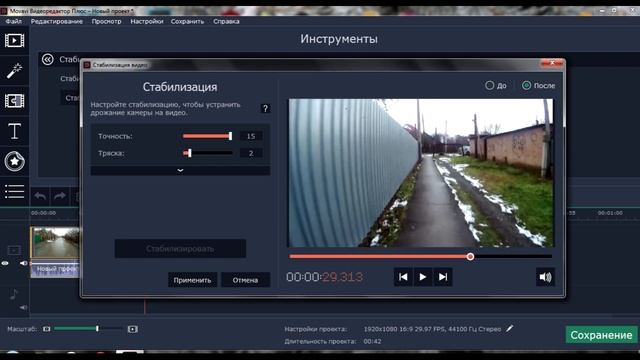Play the stabilized video preview

coord(423,277)
